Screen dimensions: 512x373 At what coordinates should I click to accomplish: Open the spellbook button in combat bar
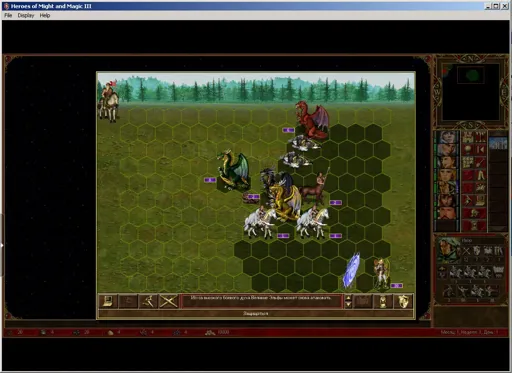tap(363, 301)
